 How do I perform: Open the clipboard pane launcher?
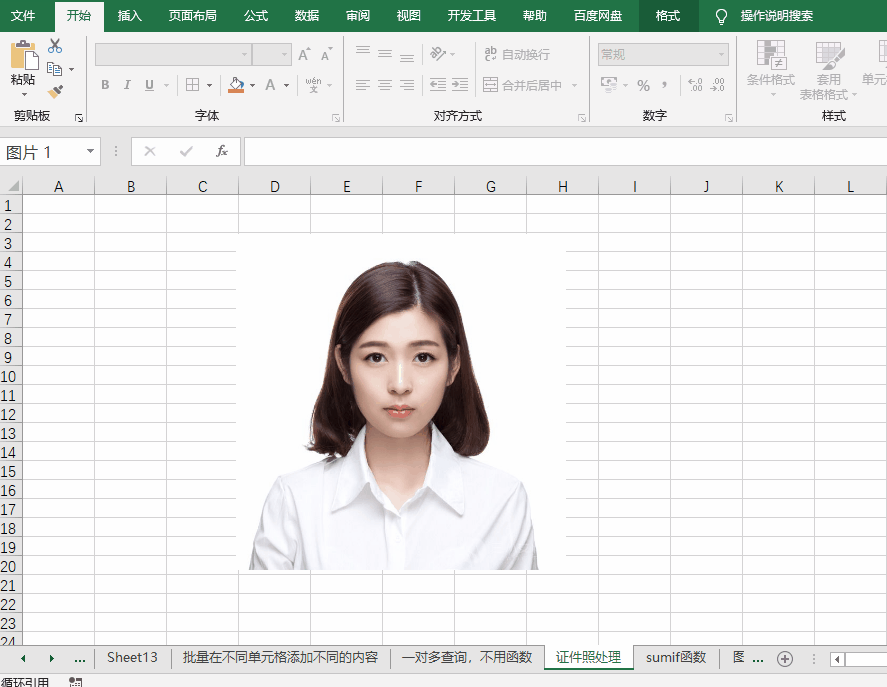click(x=79, y=118)
